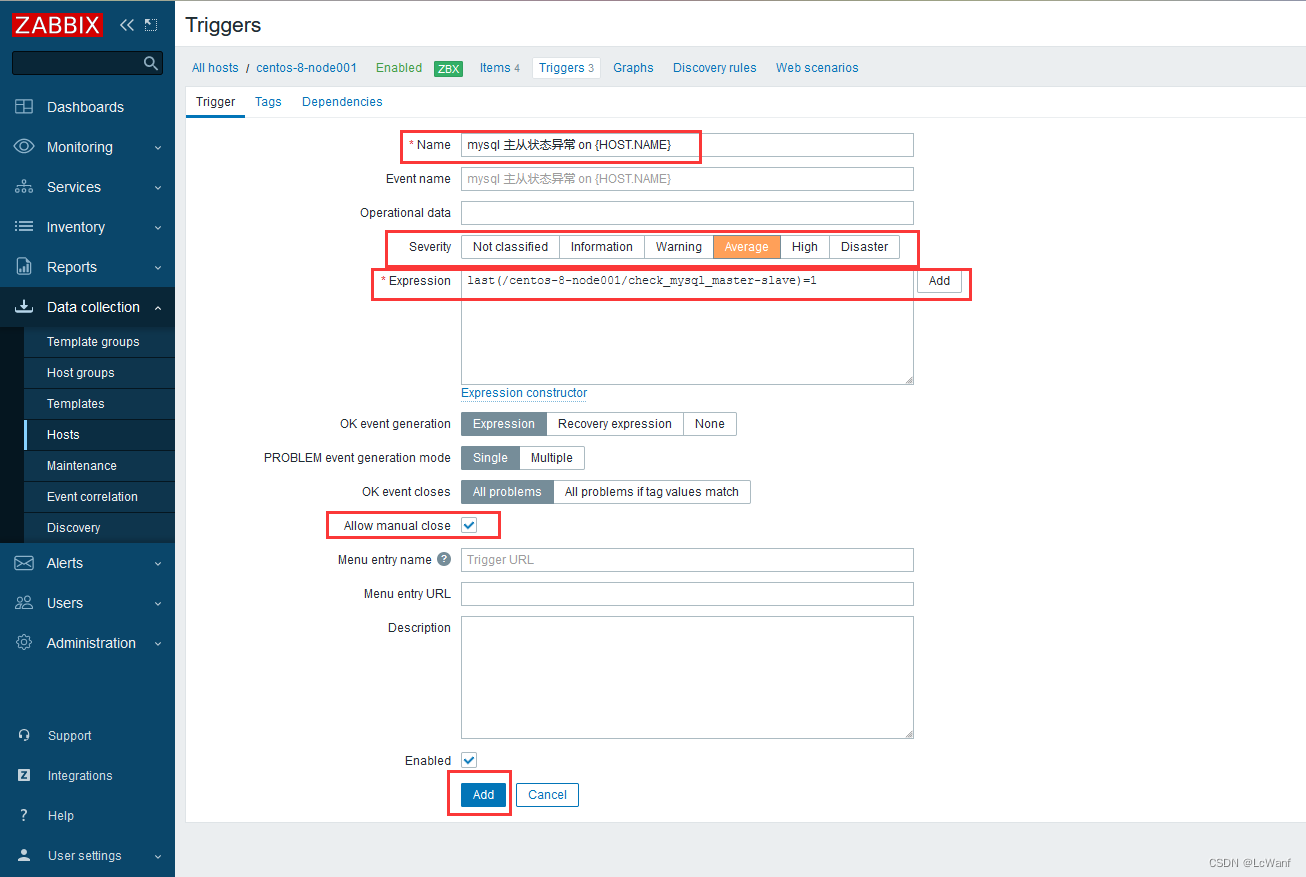Click the Support headset icon
This screenshot has width=1306, height=877.
coord(24,735)
